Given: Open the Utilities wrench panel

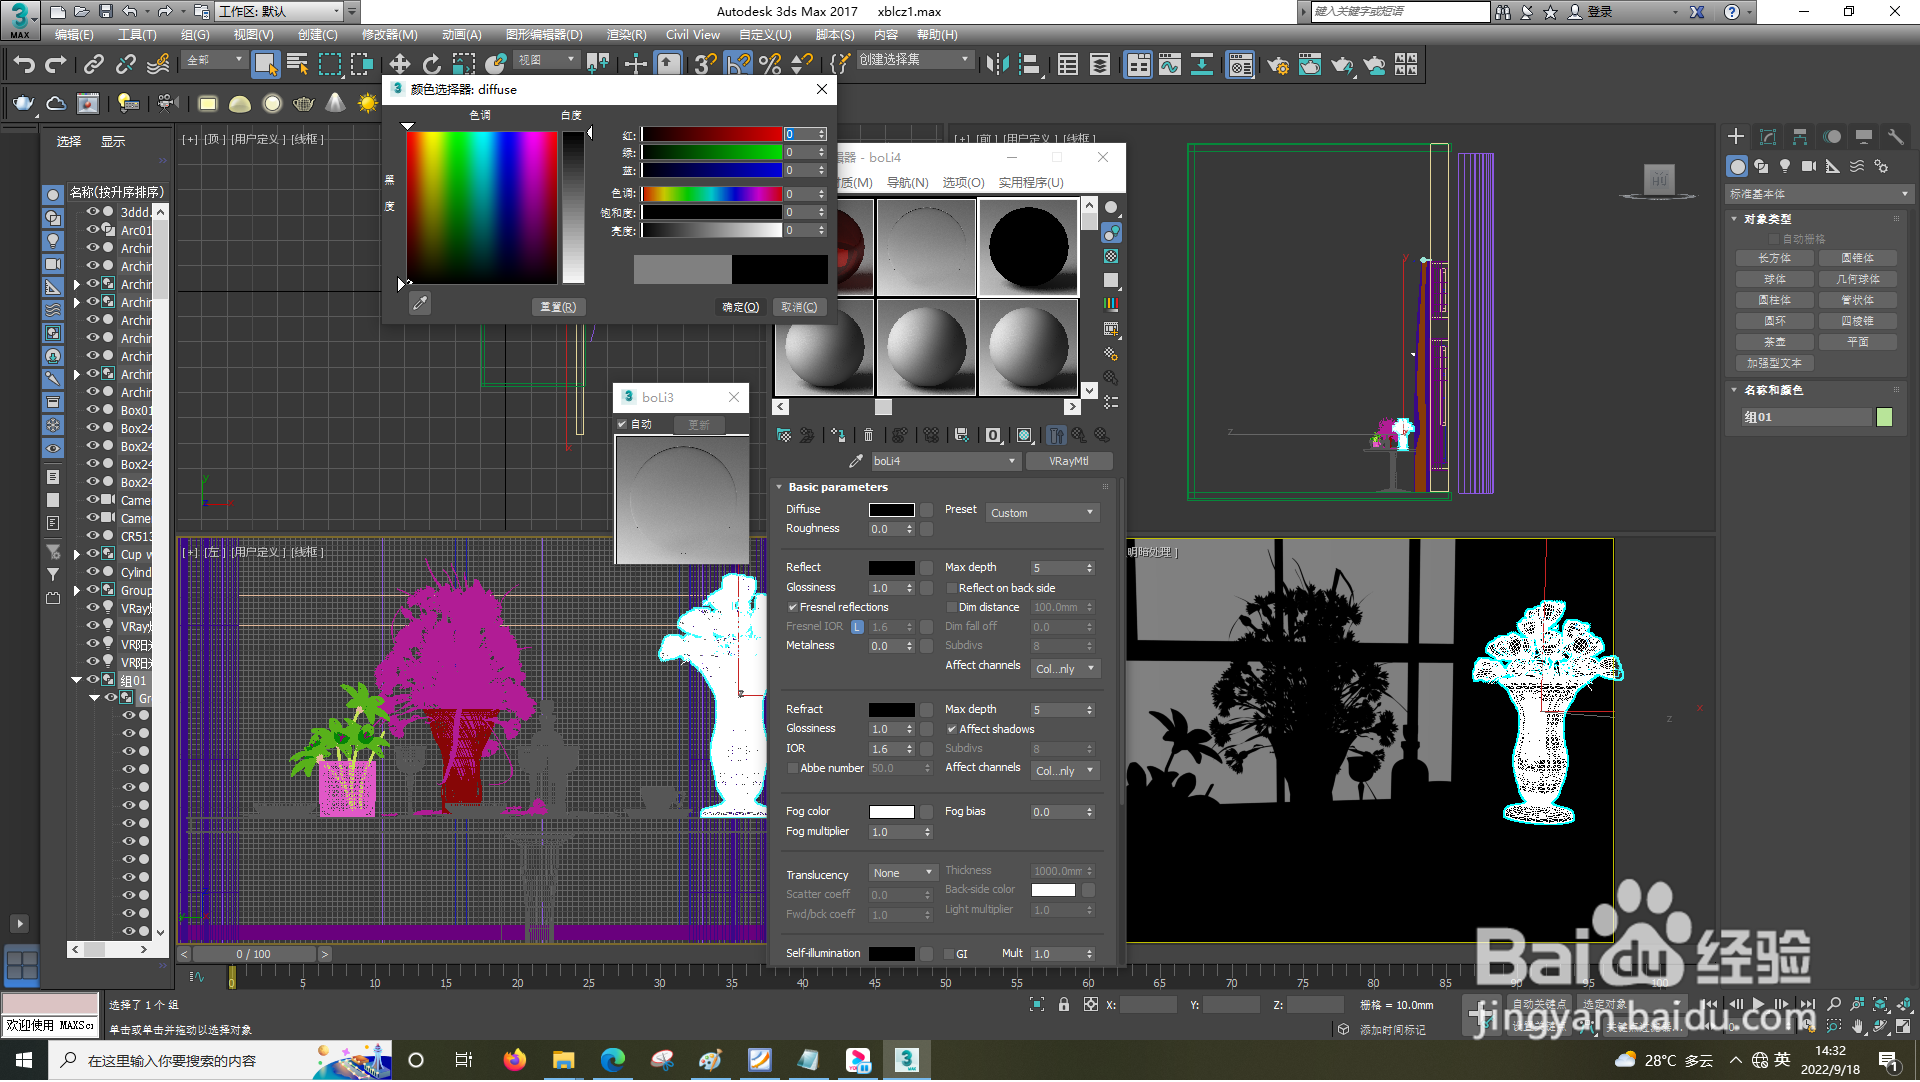Looking at the screenshot, I should point(1896,137).
